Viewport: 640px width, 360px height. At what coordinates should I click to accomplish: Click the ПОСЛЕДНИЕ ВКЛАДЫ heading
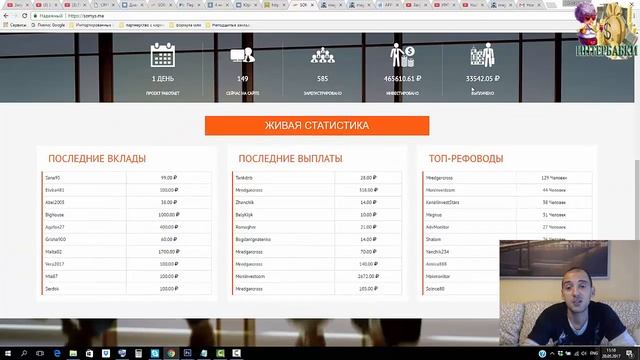click(97, 158)
